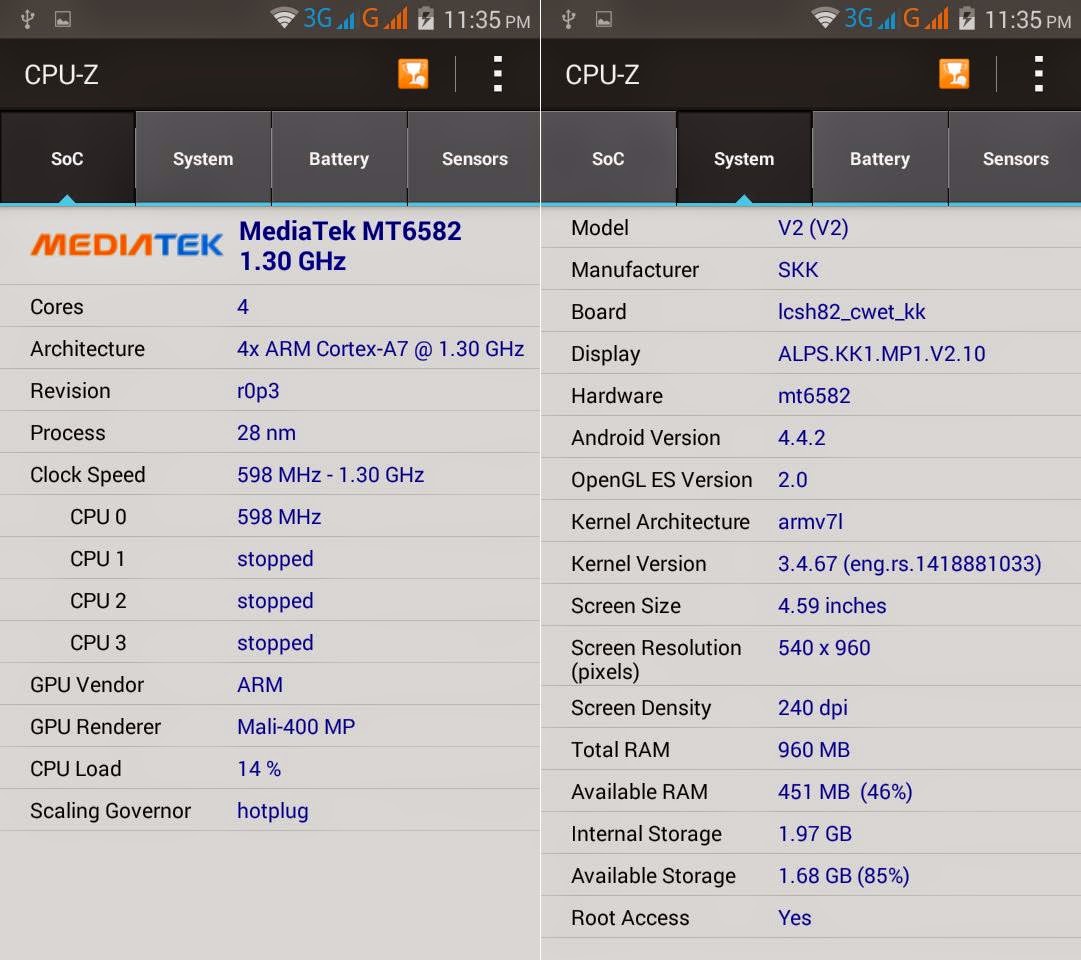This screenshot has width=1081, height=960.
Task: Tap the clock 11:35 PM in right status bar
Action: click(x=1028, y=20)
